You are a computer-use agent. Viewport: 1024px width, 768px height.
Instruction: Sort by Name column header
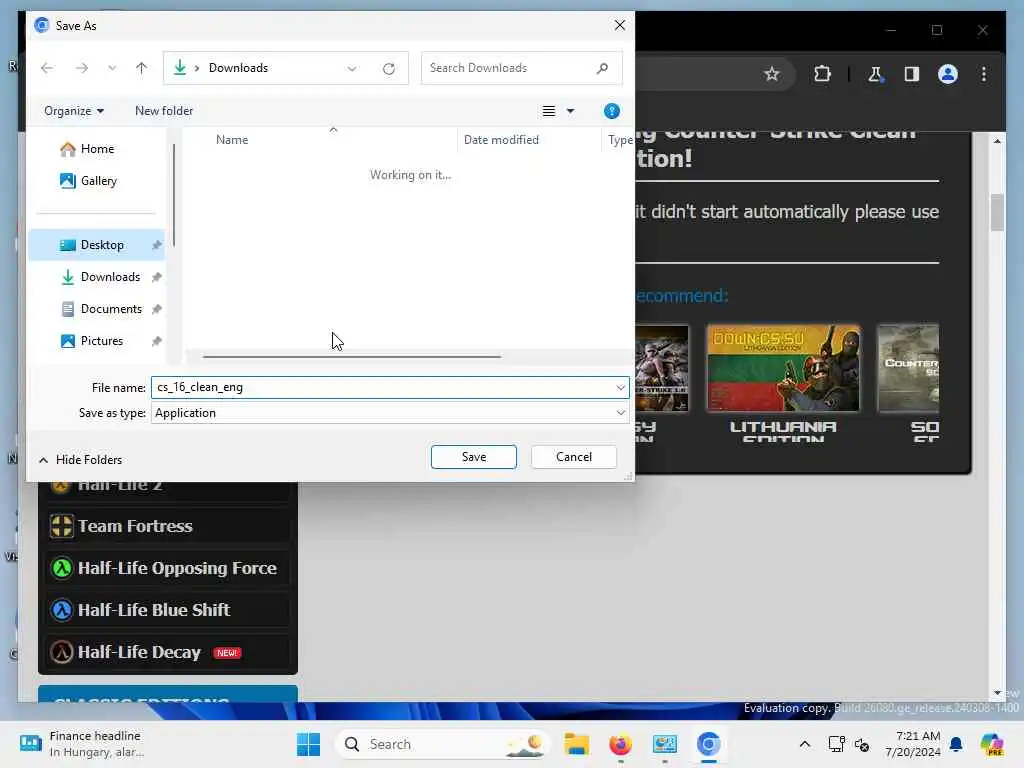tap(232, 140)
